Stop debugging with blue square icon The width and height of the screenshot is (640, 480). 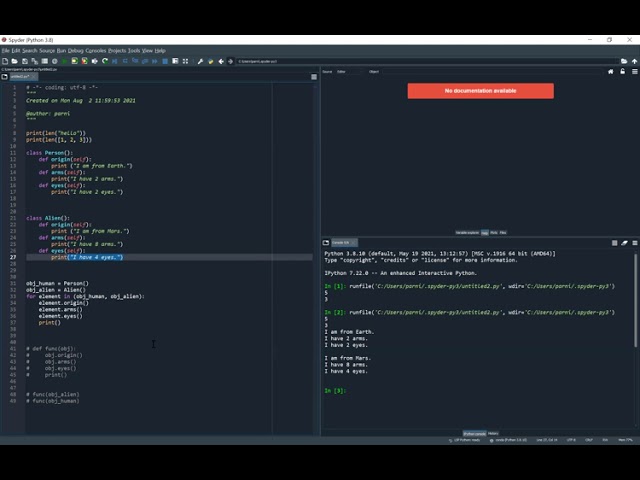pos(165,61)
